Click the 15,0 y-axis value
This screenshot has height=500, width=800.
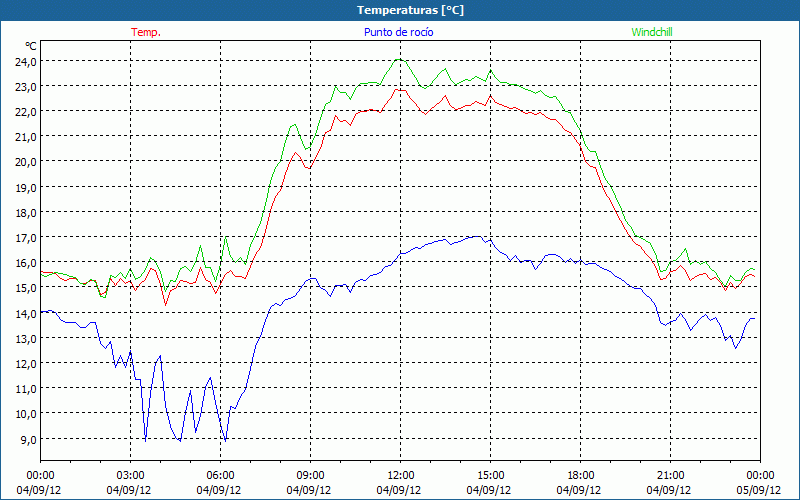click(x=27, y=288)
